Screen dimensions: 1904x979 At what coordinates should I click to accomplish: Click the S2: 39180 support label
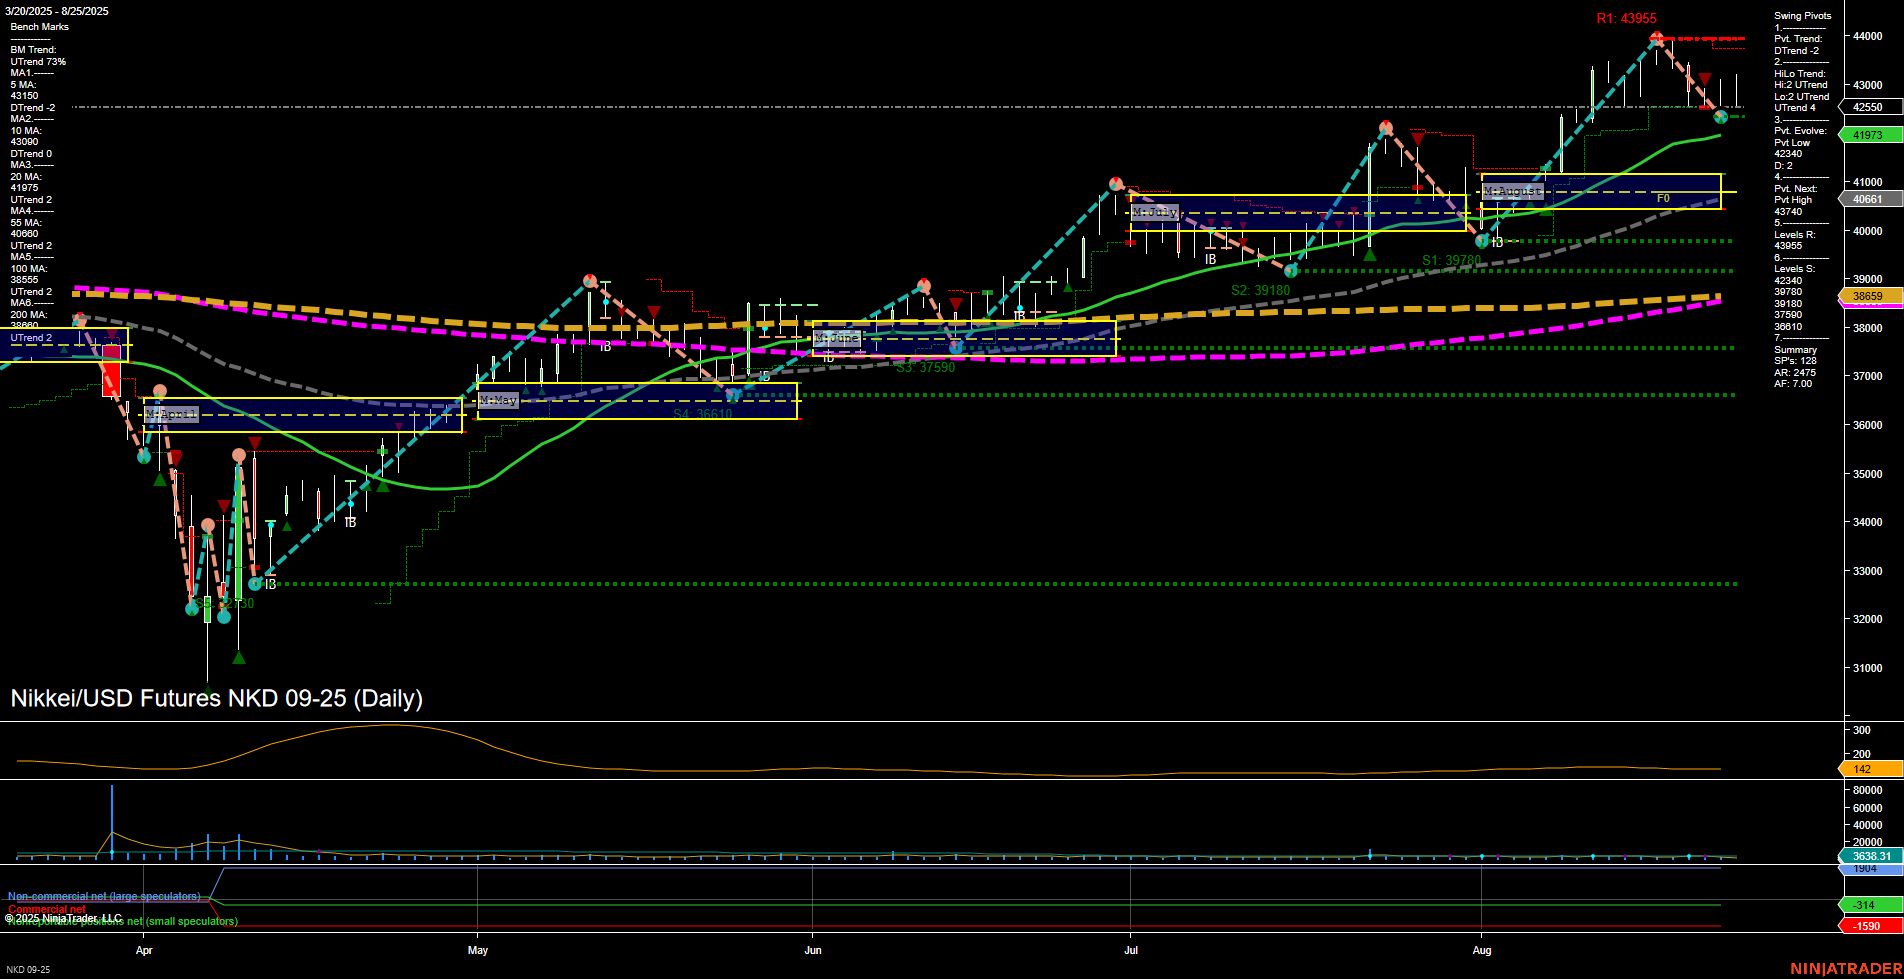pyautogui.click(x=1261, y=289)
